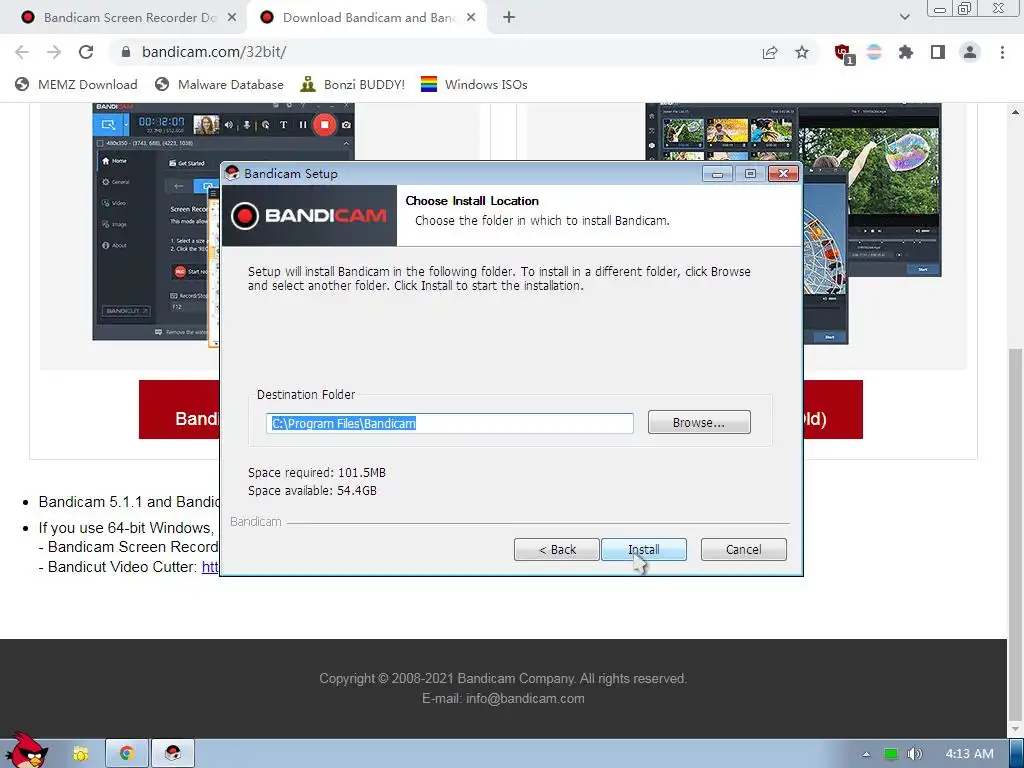Click the Destination Folder path field
The image size is (1024, 768).
coord(449,423)
